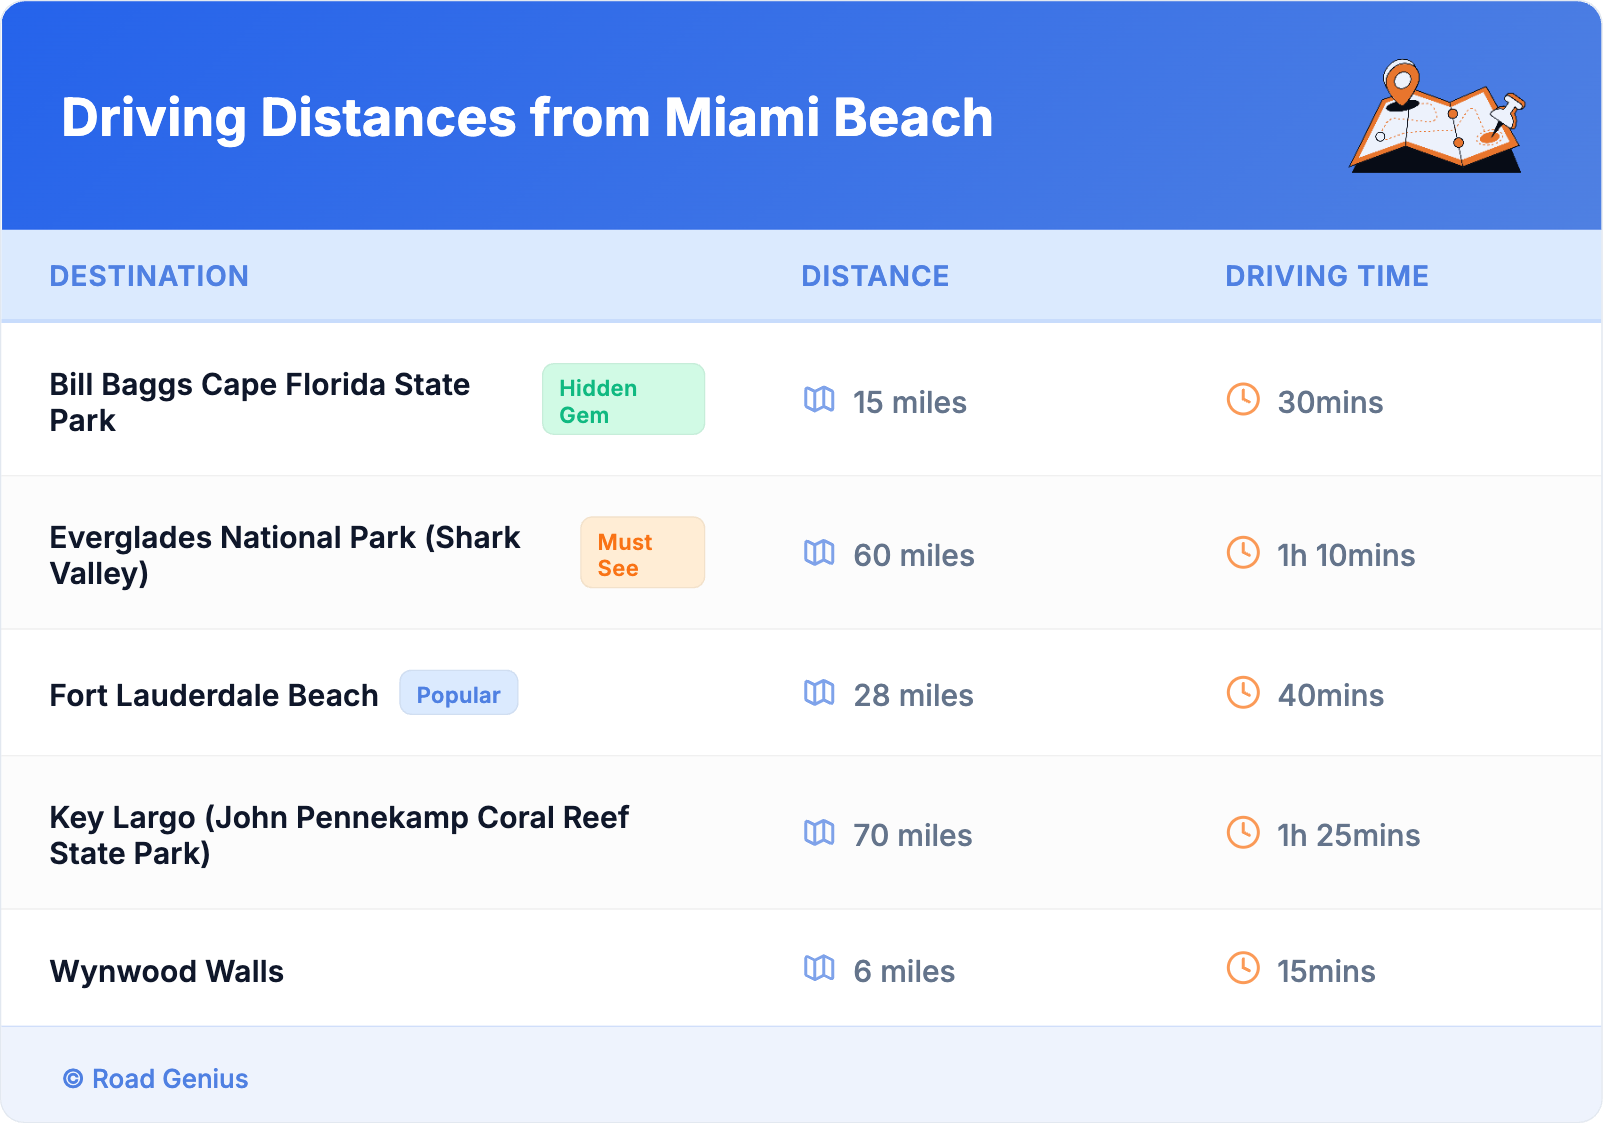
Task: Click the Destination column header
Action: (x=149, y=276)
